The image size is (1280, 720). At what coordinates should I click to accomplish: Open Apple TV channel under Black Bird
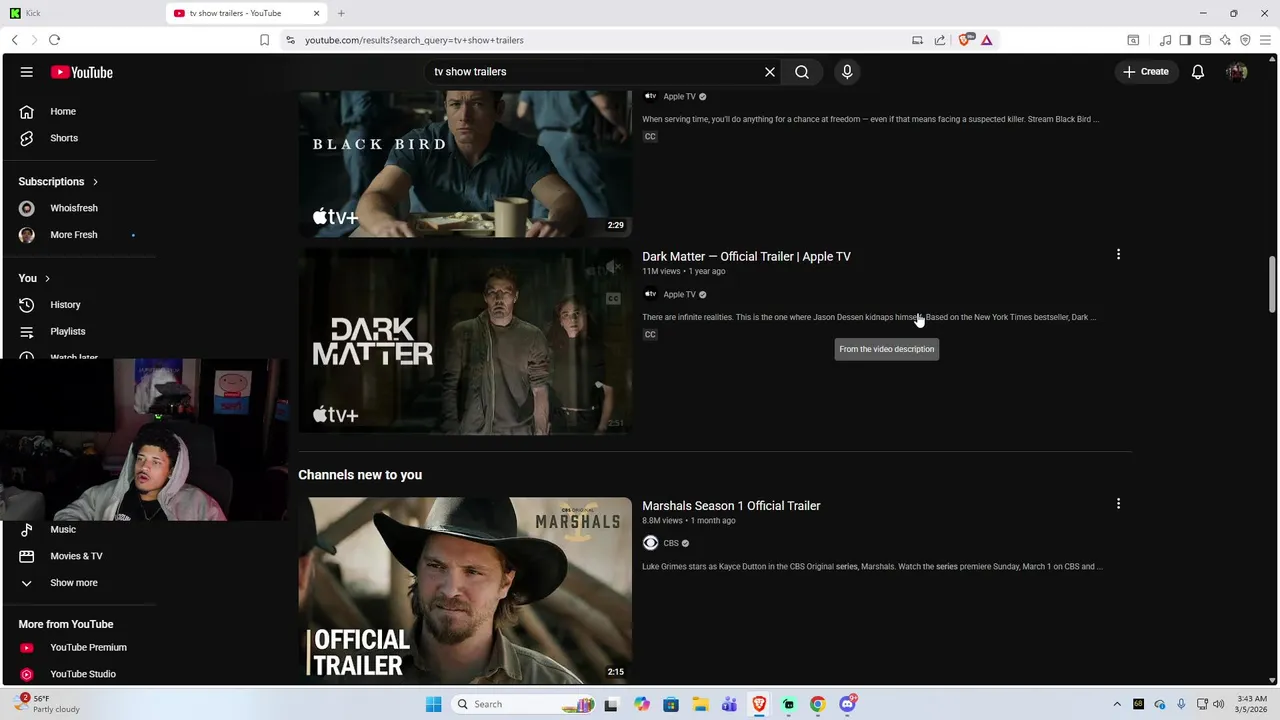[679, 96]
